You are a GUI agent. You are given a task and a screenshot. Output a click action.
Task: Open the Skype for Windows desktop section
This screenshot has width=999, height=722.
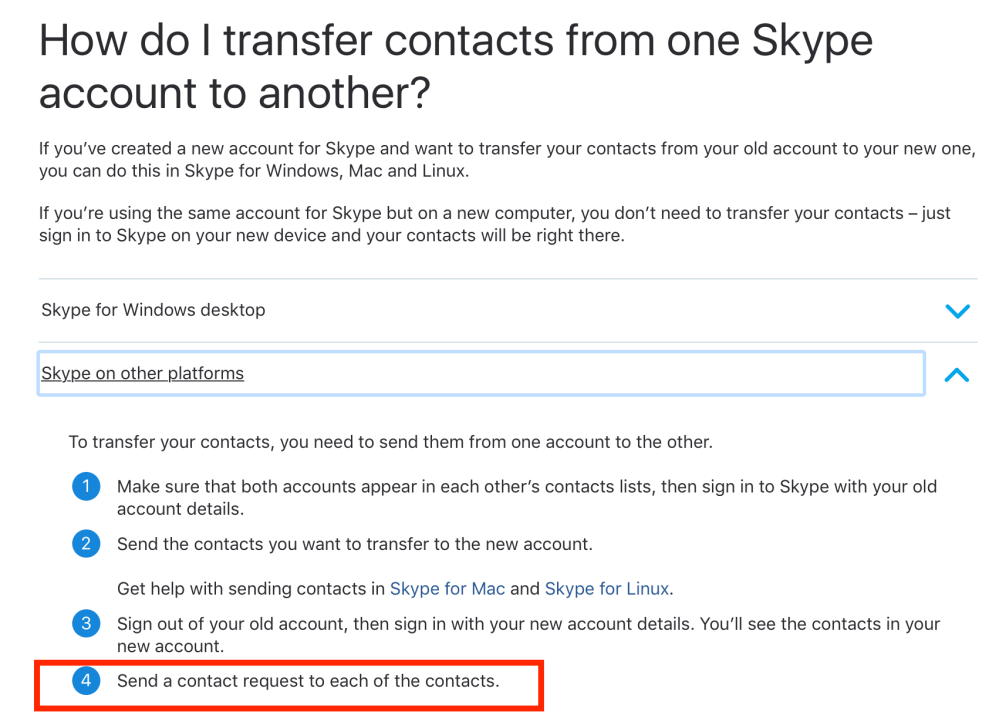153,310
